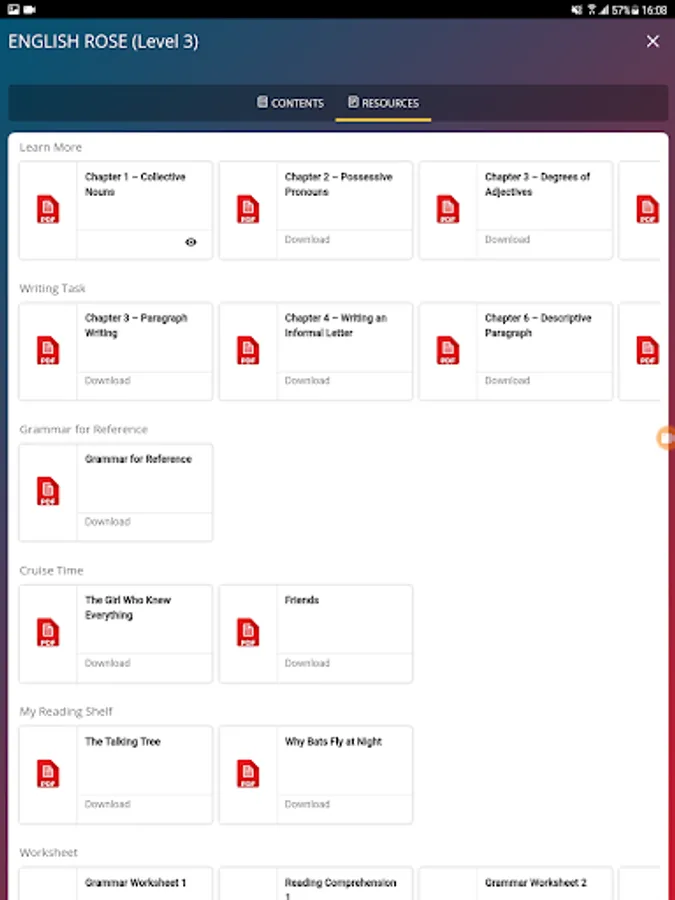Screen dimensions: 675x900
Task: Open PDF icon for Chapter 3 – Degrees of Adjectives
Action: pos(448,210)
